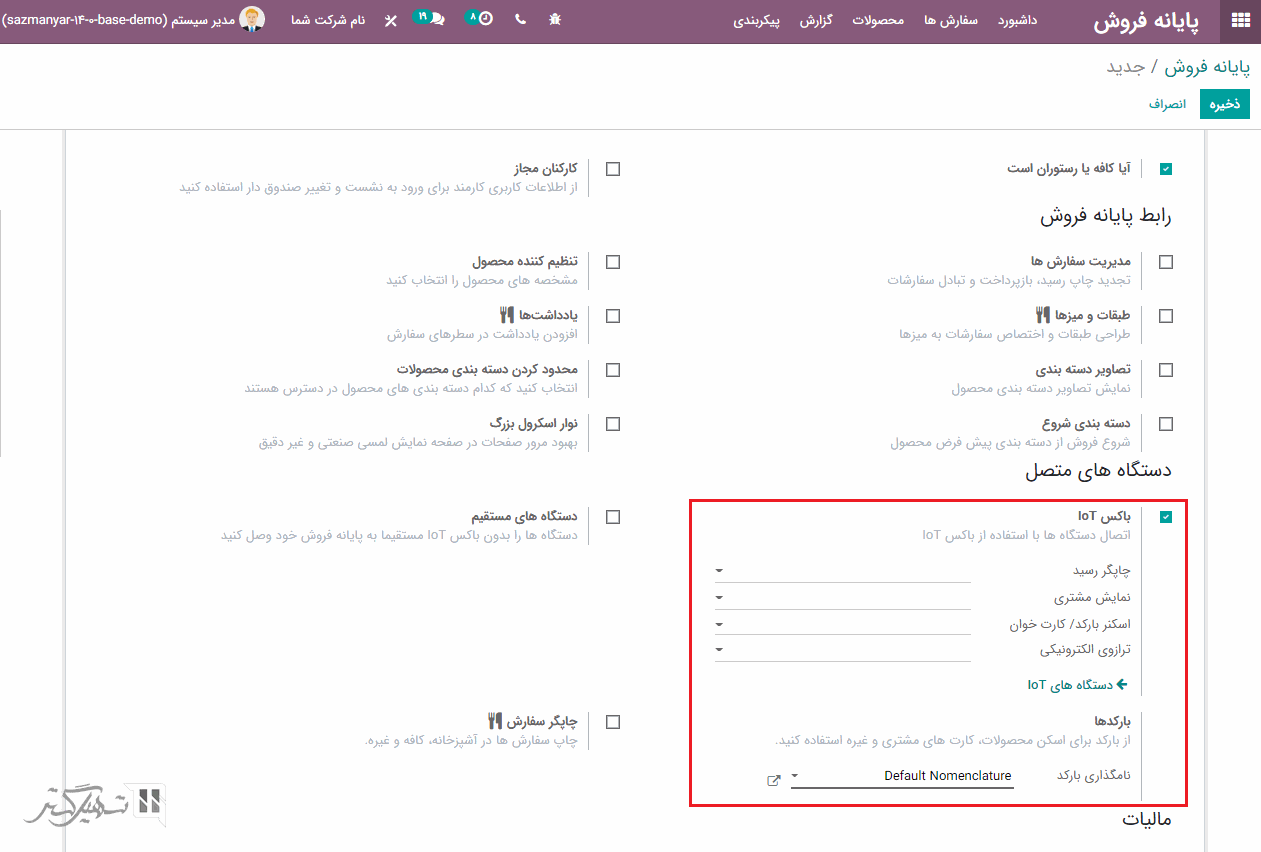Click the system admin user avatar

click(252, 19)
